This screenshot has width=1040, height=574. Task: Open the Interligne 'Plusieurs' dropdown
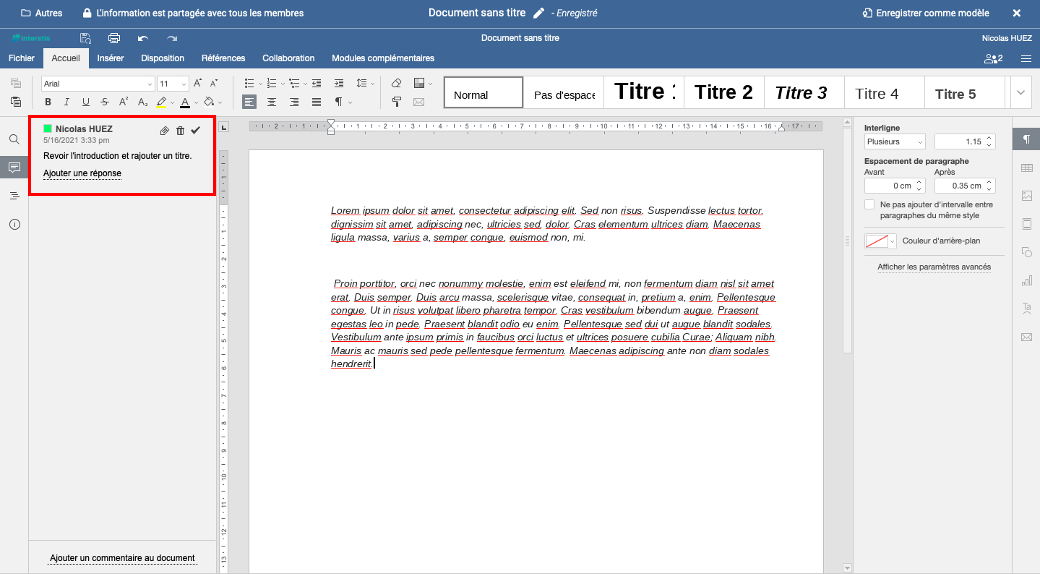895,141
